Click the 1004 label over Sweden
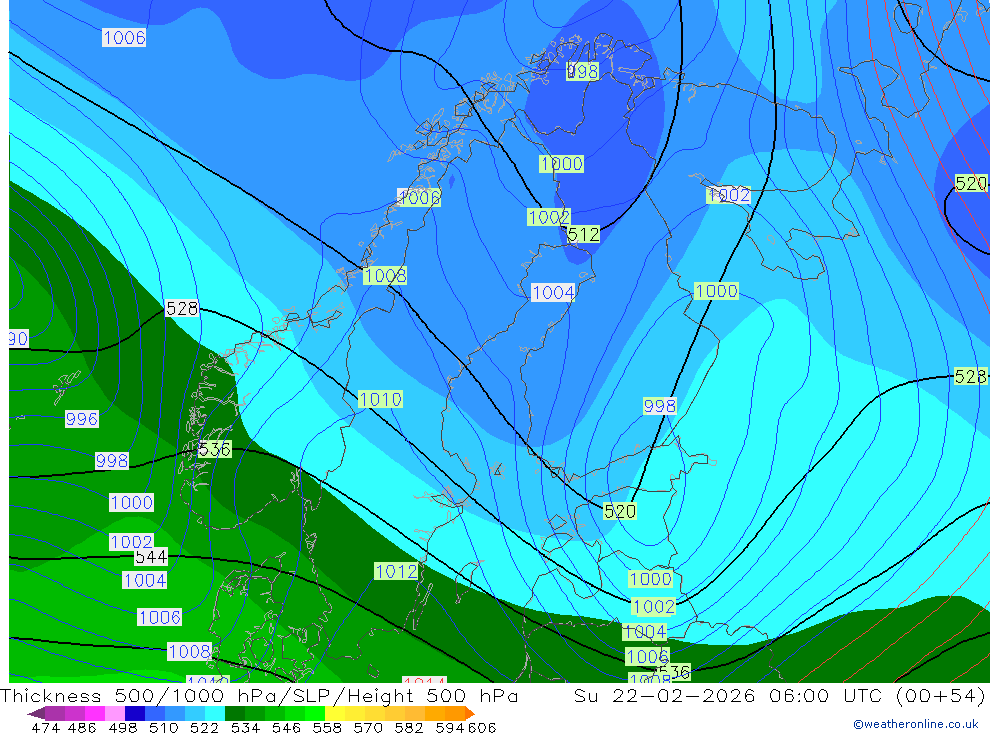Viewport: 1000px width, 733px height. (x=553, y=292)
